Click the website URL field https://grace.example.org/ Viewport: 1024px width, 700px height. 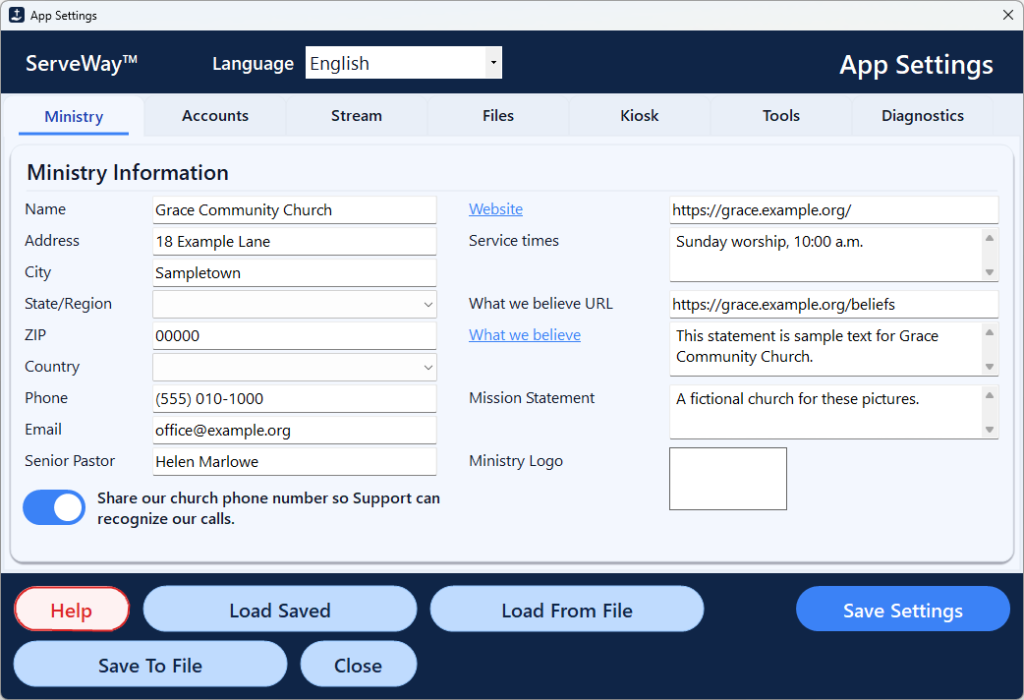coord(834,210)
